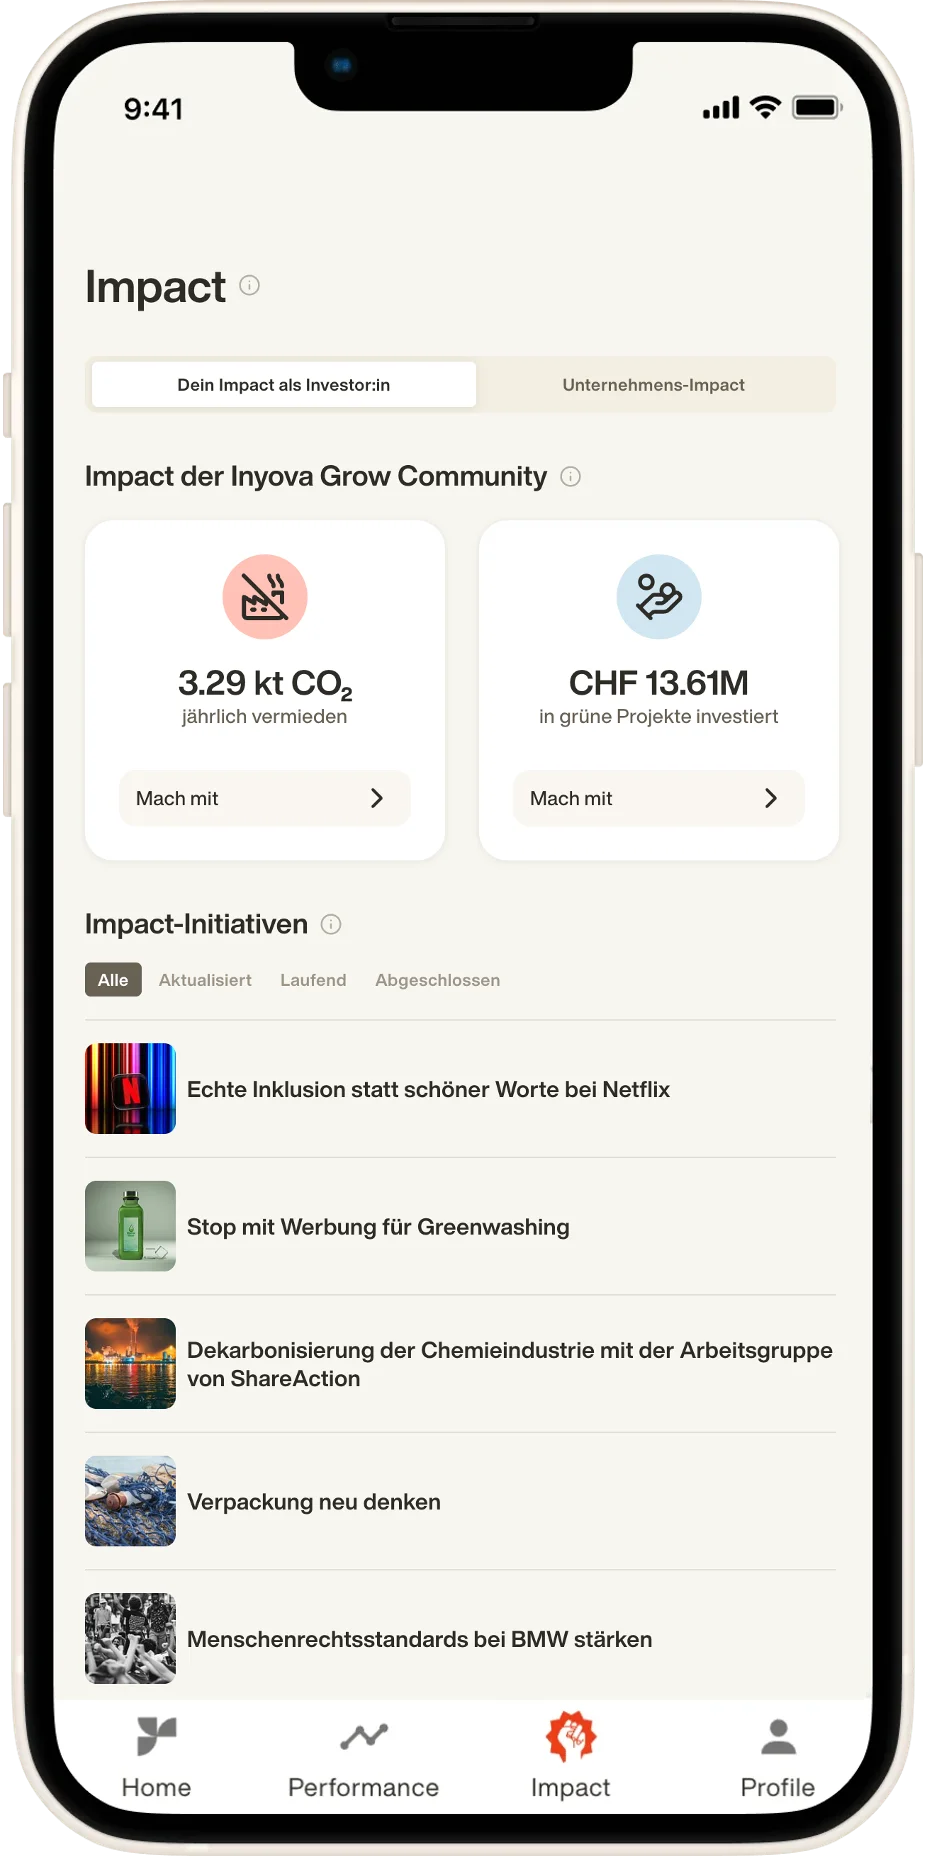This screenshot has width=925, height=1856.
Task: Open the Performance chart tab icon
Action: click(x=364, y=1737)
